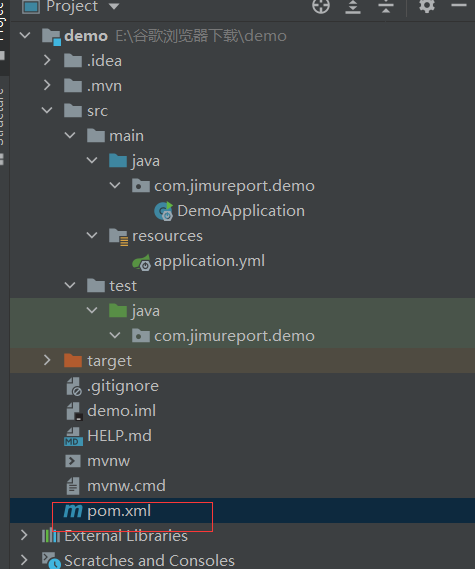Hide the Project tool window with minus icon
Image resolution: width=475 pixels, height=569 pixels.
coord(459,5)
